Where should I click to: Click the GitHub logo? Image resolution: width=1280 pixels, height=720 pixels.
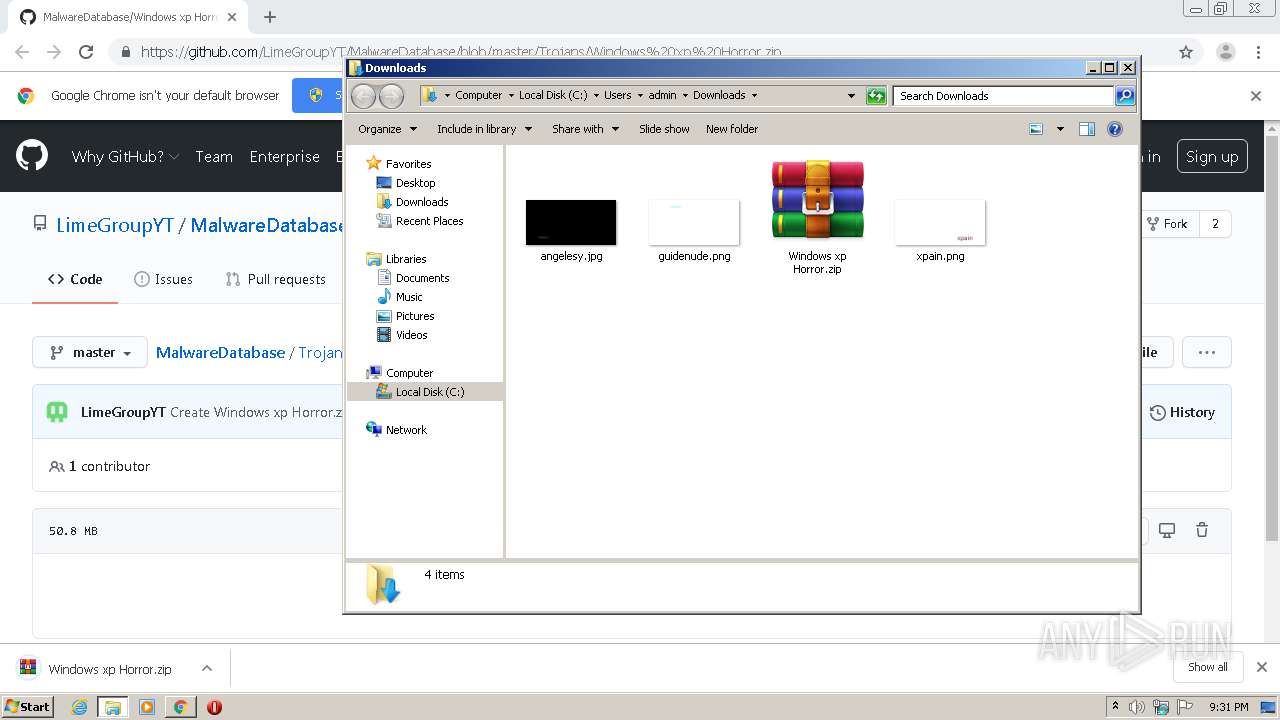coord(32,156)
